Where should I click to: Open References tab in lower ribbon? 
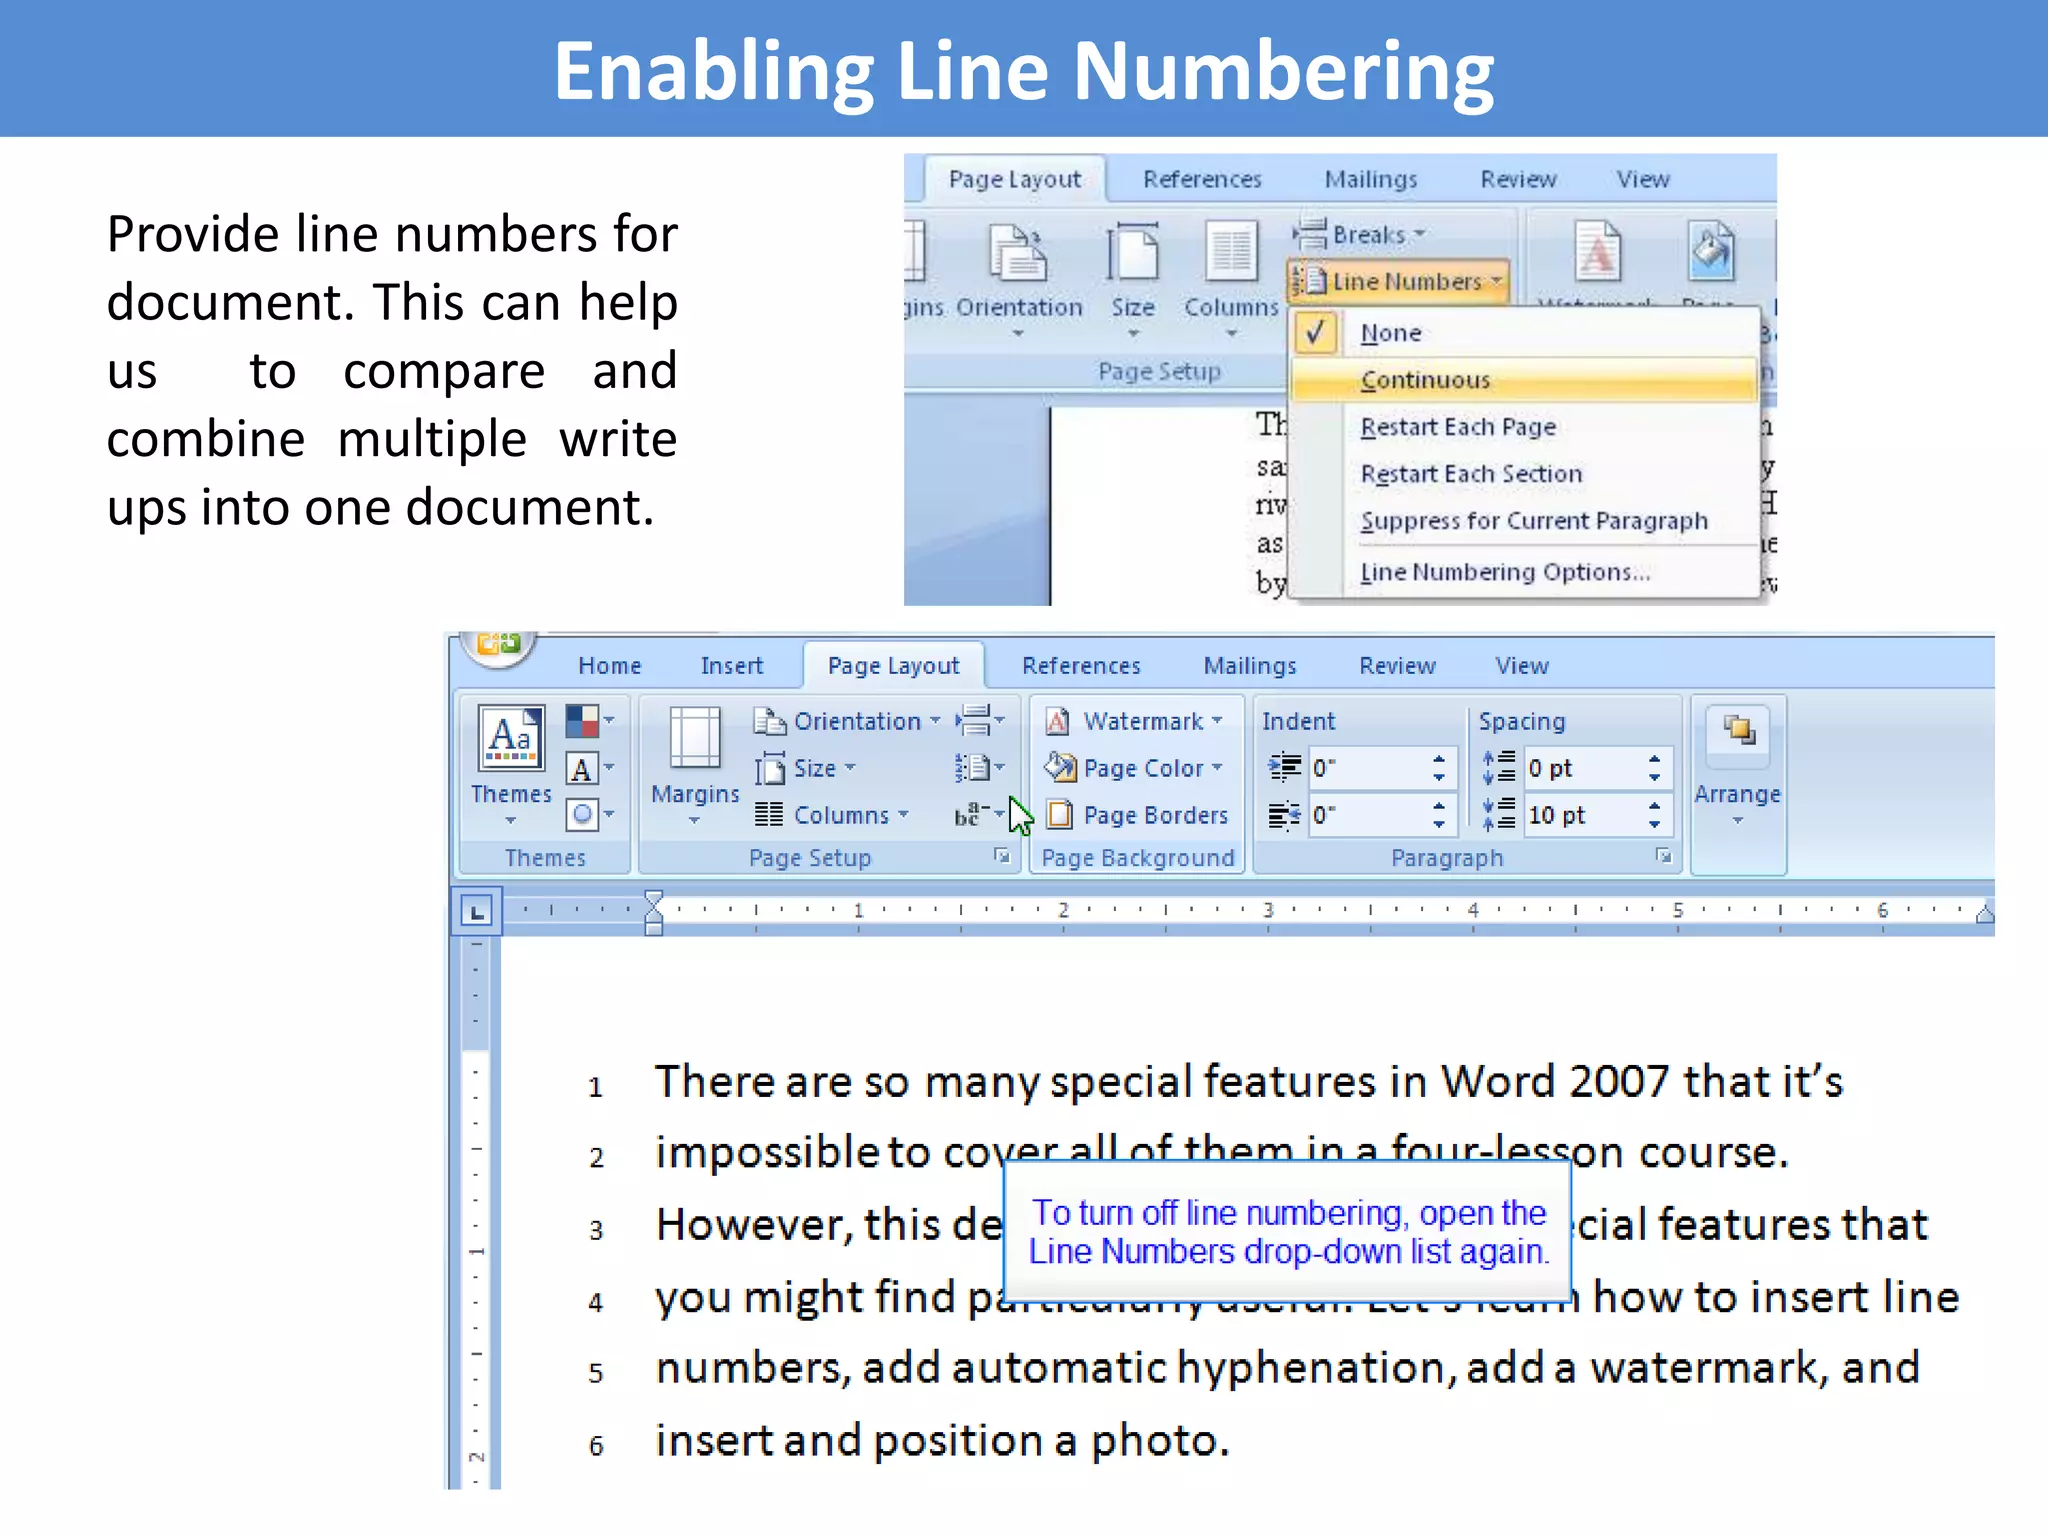1081,666
